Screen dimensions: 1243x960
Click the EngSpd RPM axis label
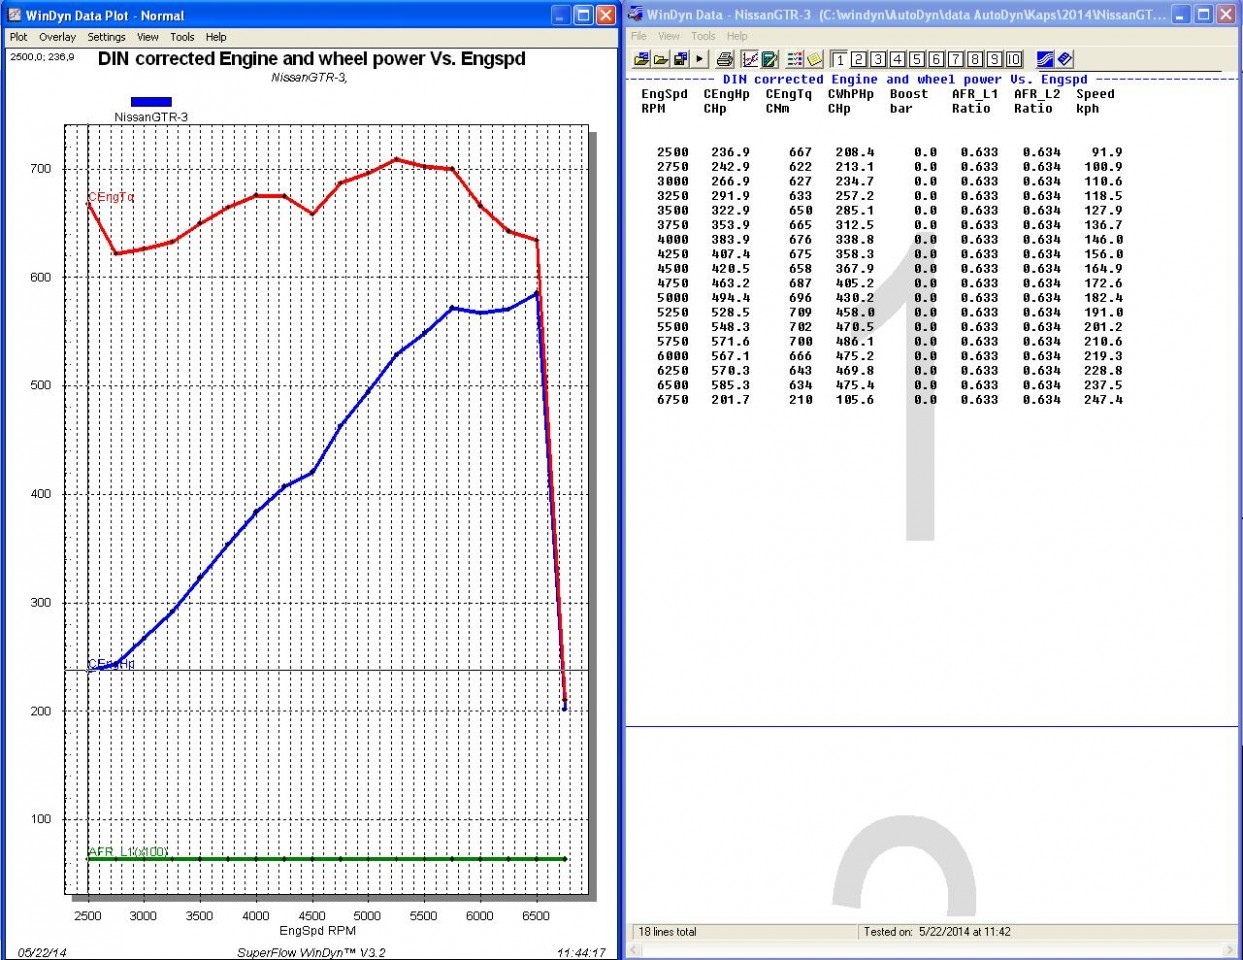[x=317, y=931]
